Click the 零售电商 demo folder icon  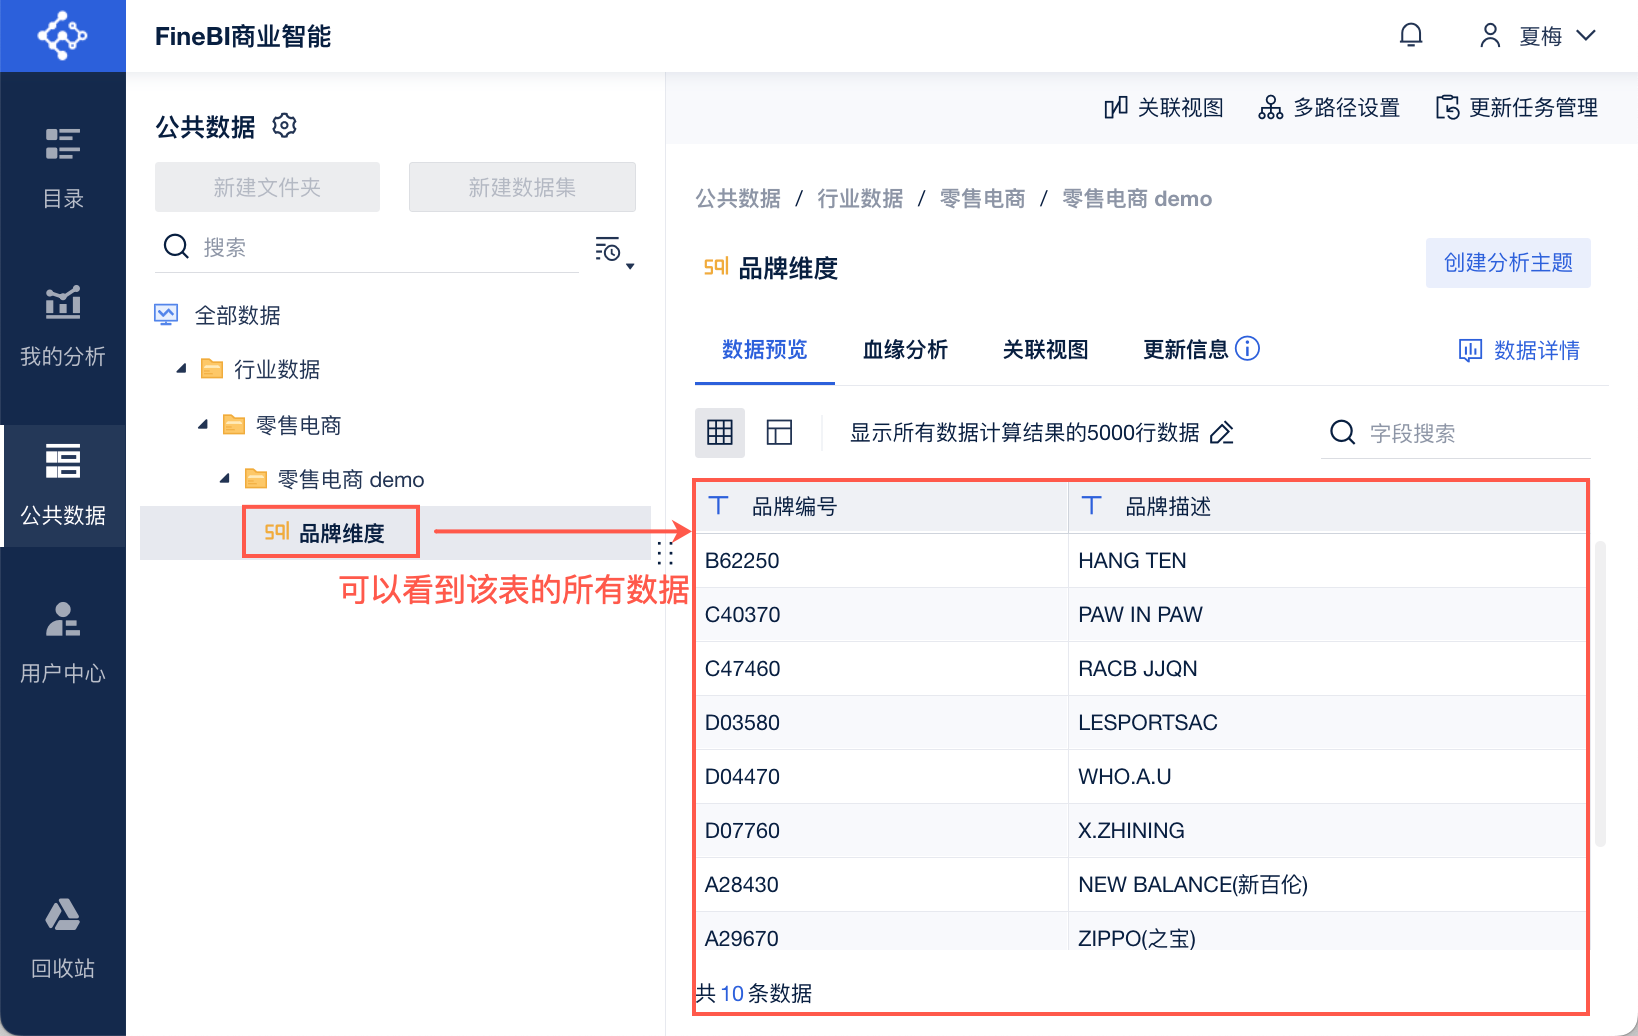[x=256, y=479]
